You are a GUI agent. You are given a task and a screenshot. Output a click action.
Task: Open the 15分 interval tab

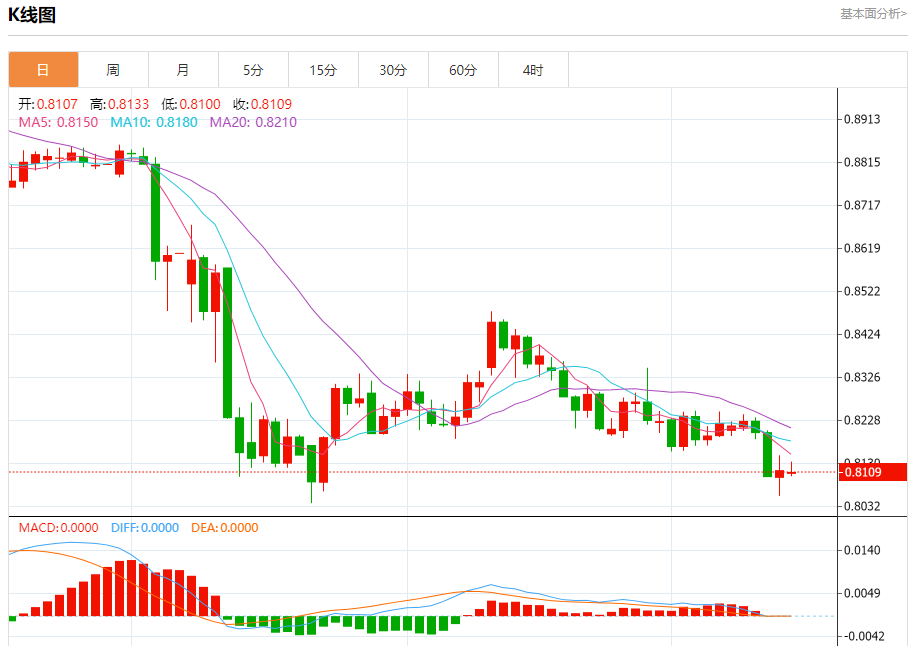[323, 70]
